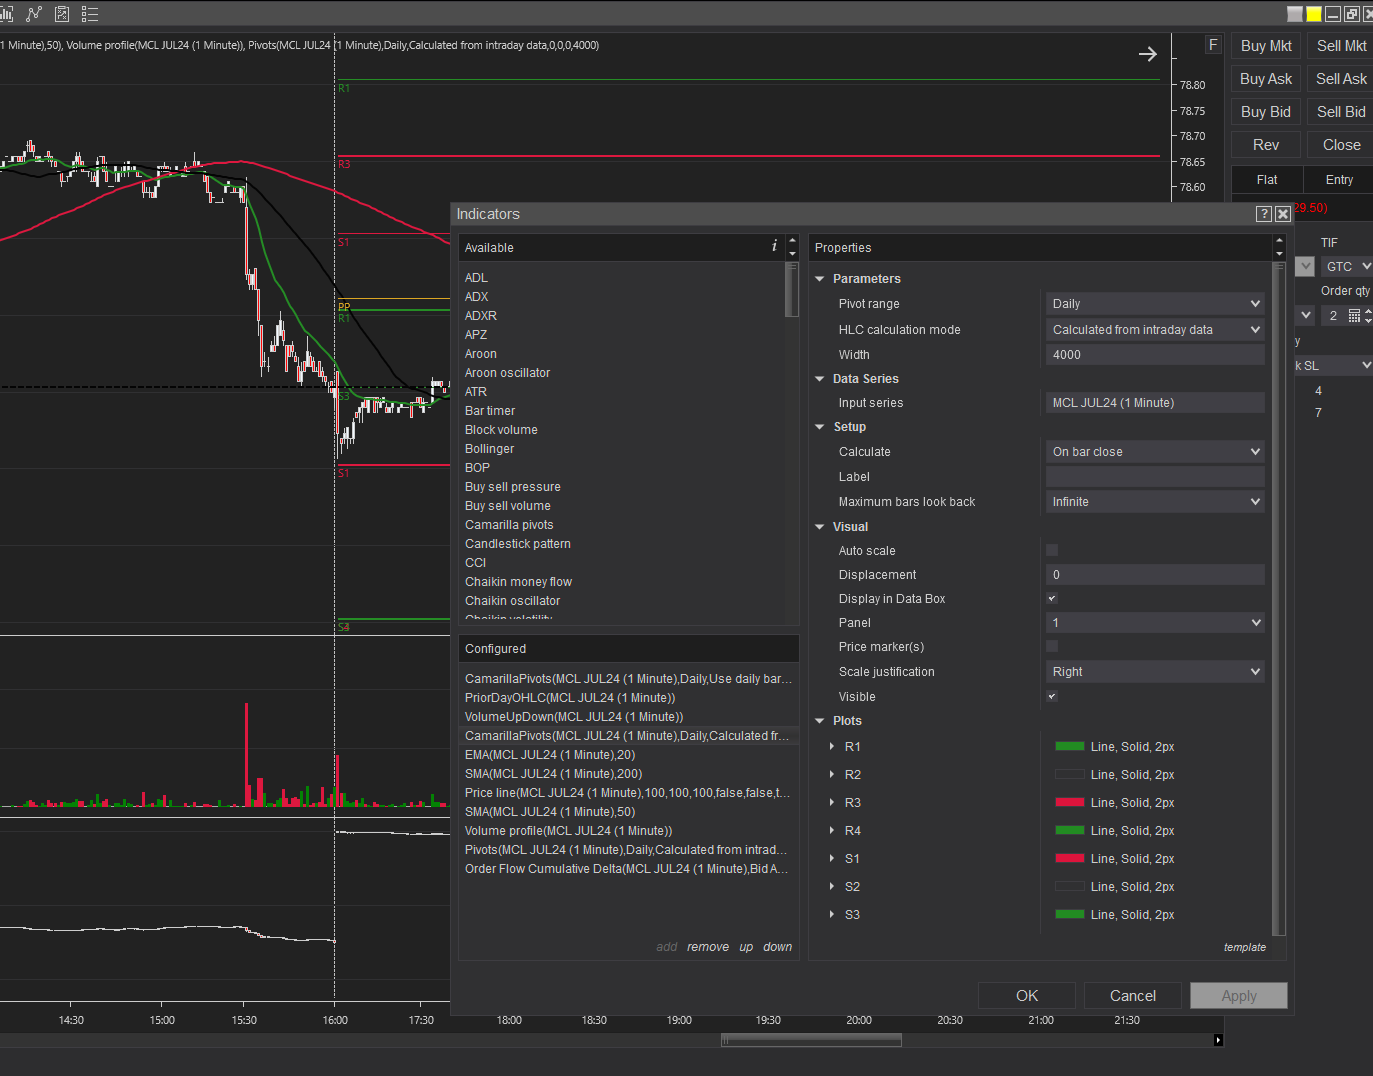Click the red S1 color swatch
This screenshot has width=1373, height=1076.
[x=1070, y=858]
